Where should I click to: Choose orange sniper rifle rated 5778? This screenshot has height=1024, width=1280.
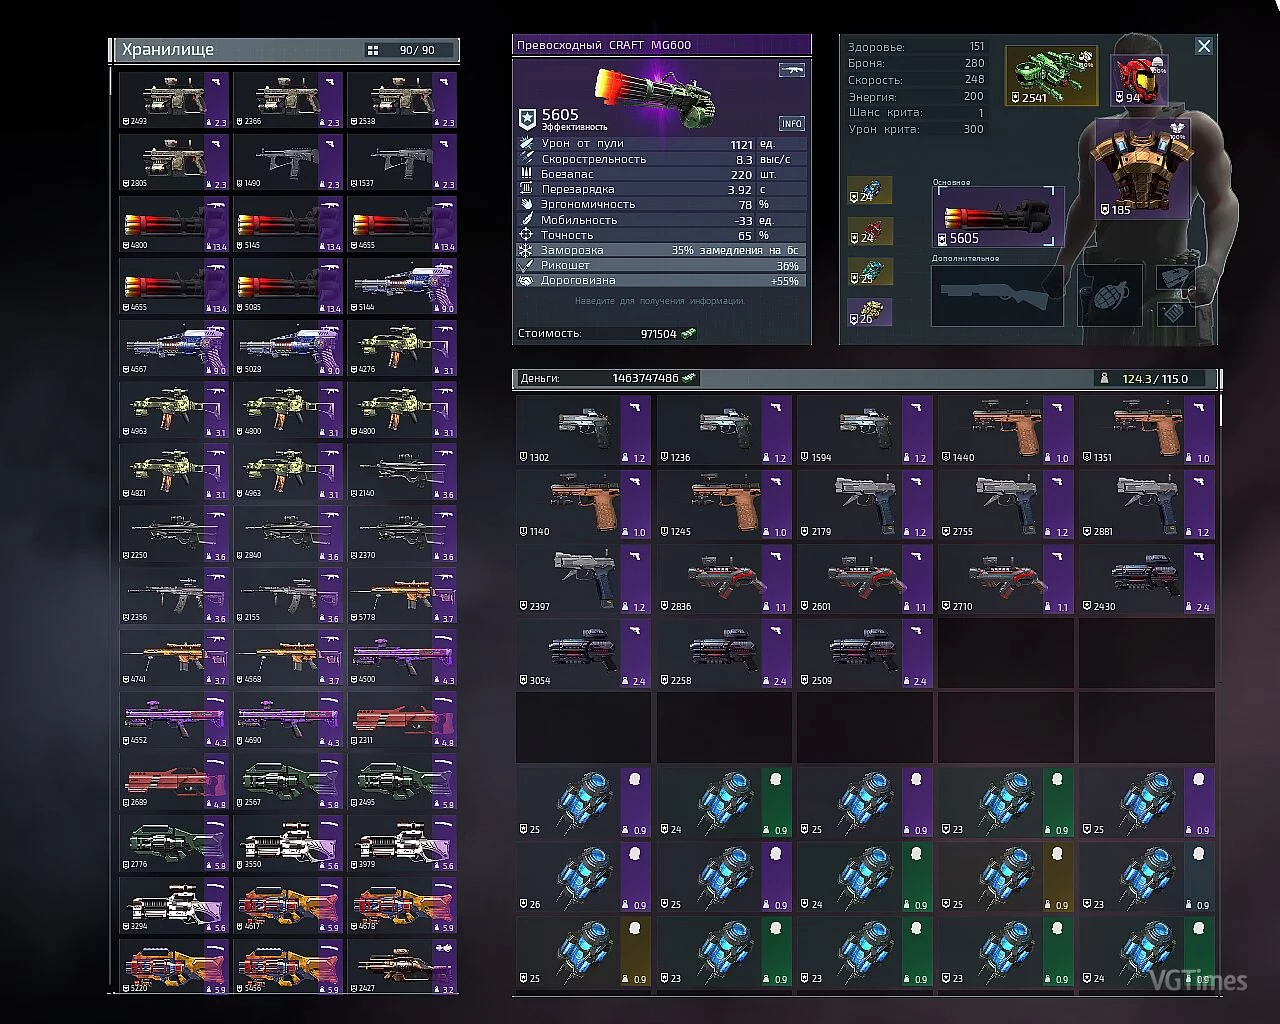coord(402,596)
